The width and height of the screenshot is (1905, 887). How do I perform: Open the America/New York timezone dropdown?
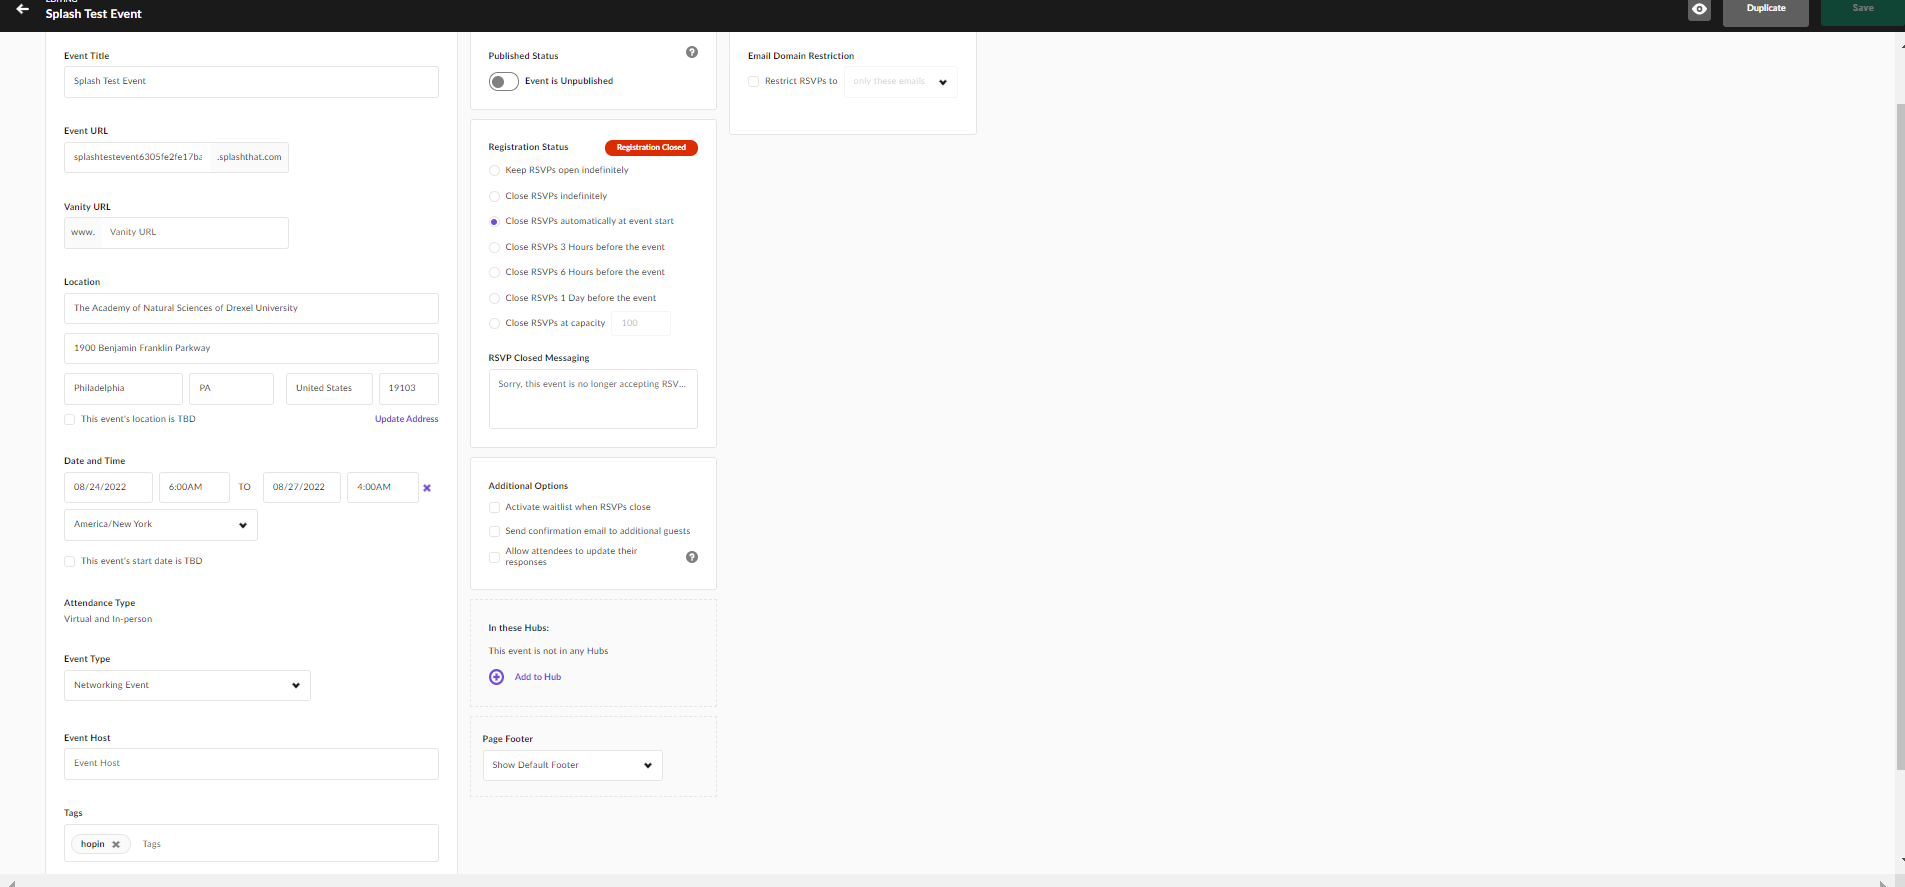(x=161, y=525)
